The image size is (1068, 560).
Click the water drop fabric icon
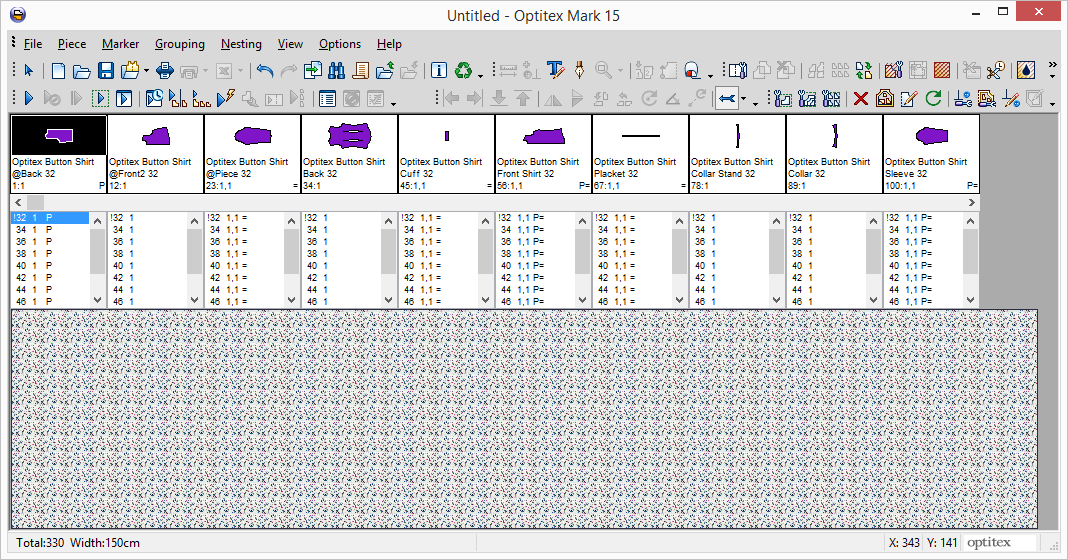(1026, 70)
